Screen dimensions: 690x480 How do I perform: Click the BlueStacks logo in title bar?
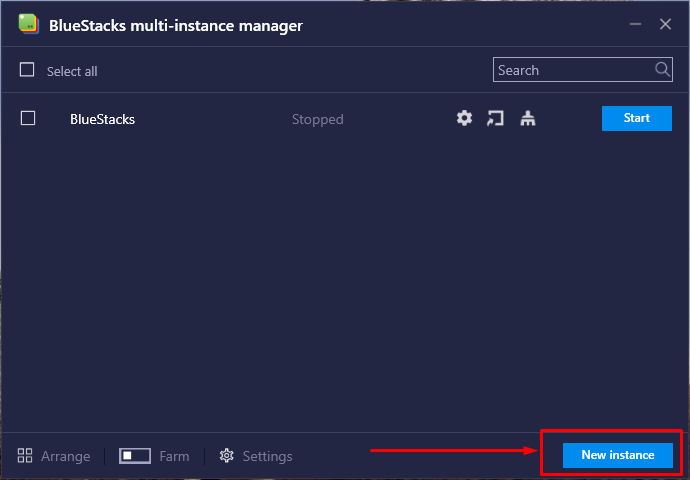point(29,24)
